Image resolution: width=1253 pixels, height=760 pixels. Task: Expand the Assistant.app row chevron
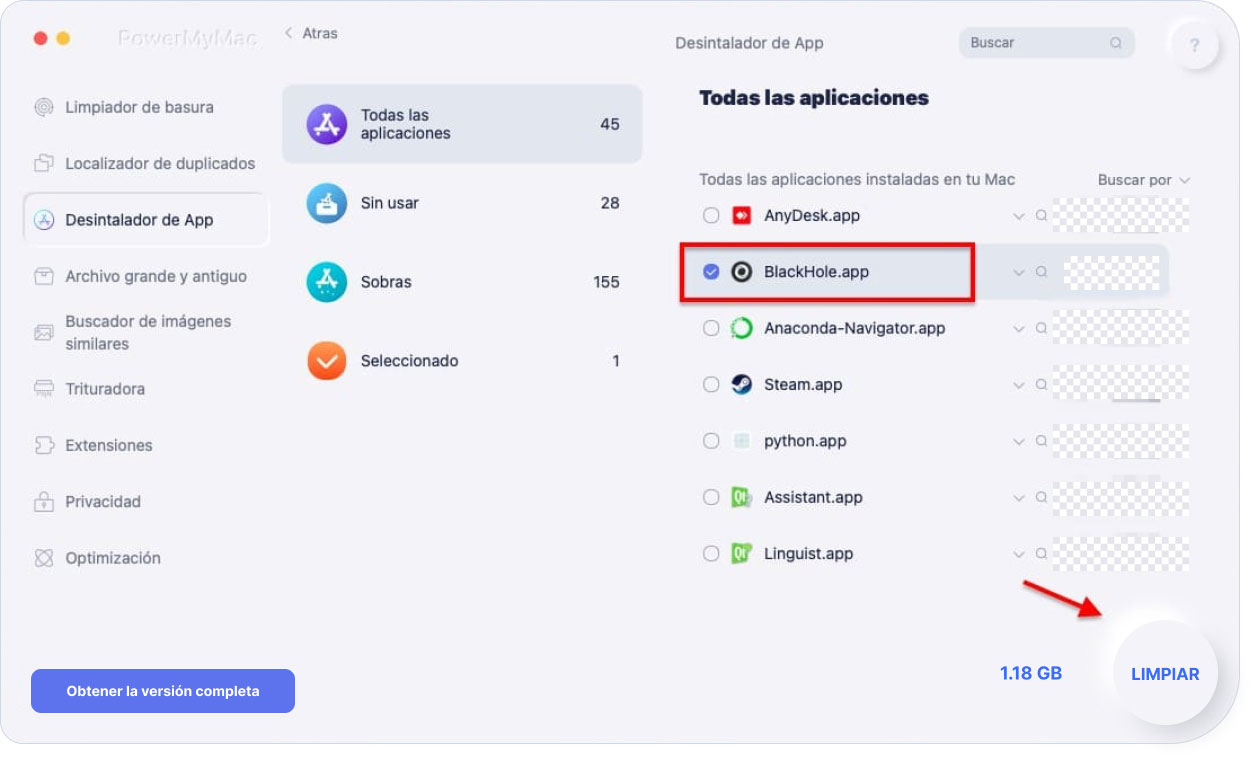[x=1019, y=498]
